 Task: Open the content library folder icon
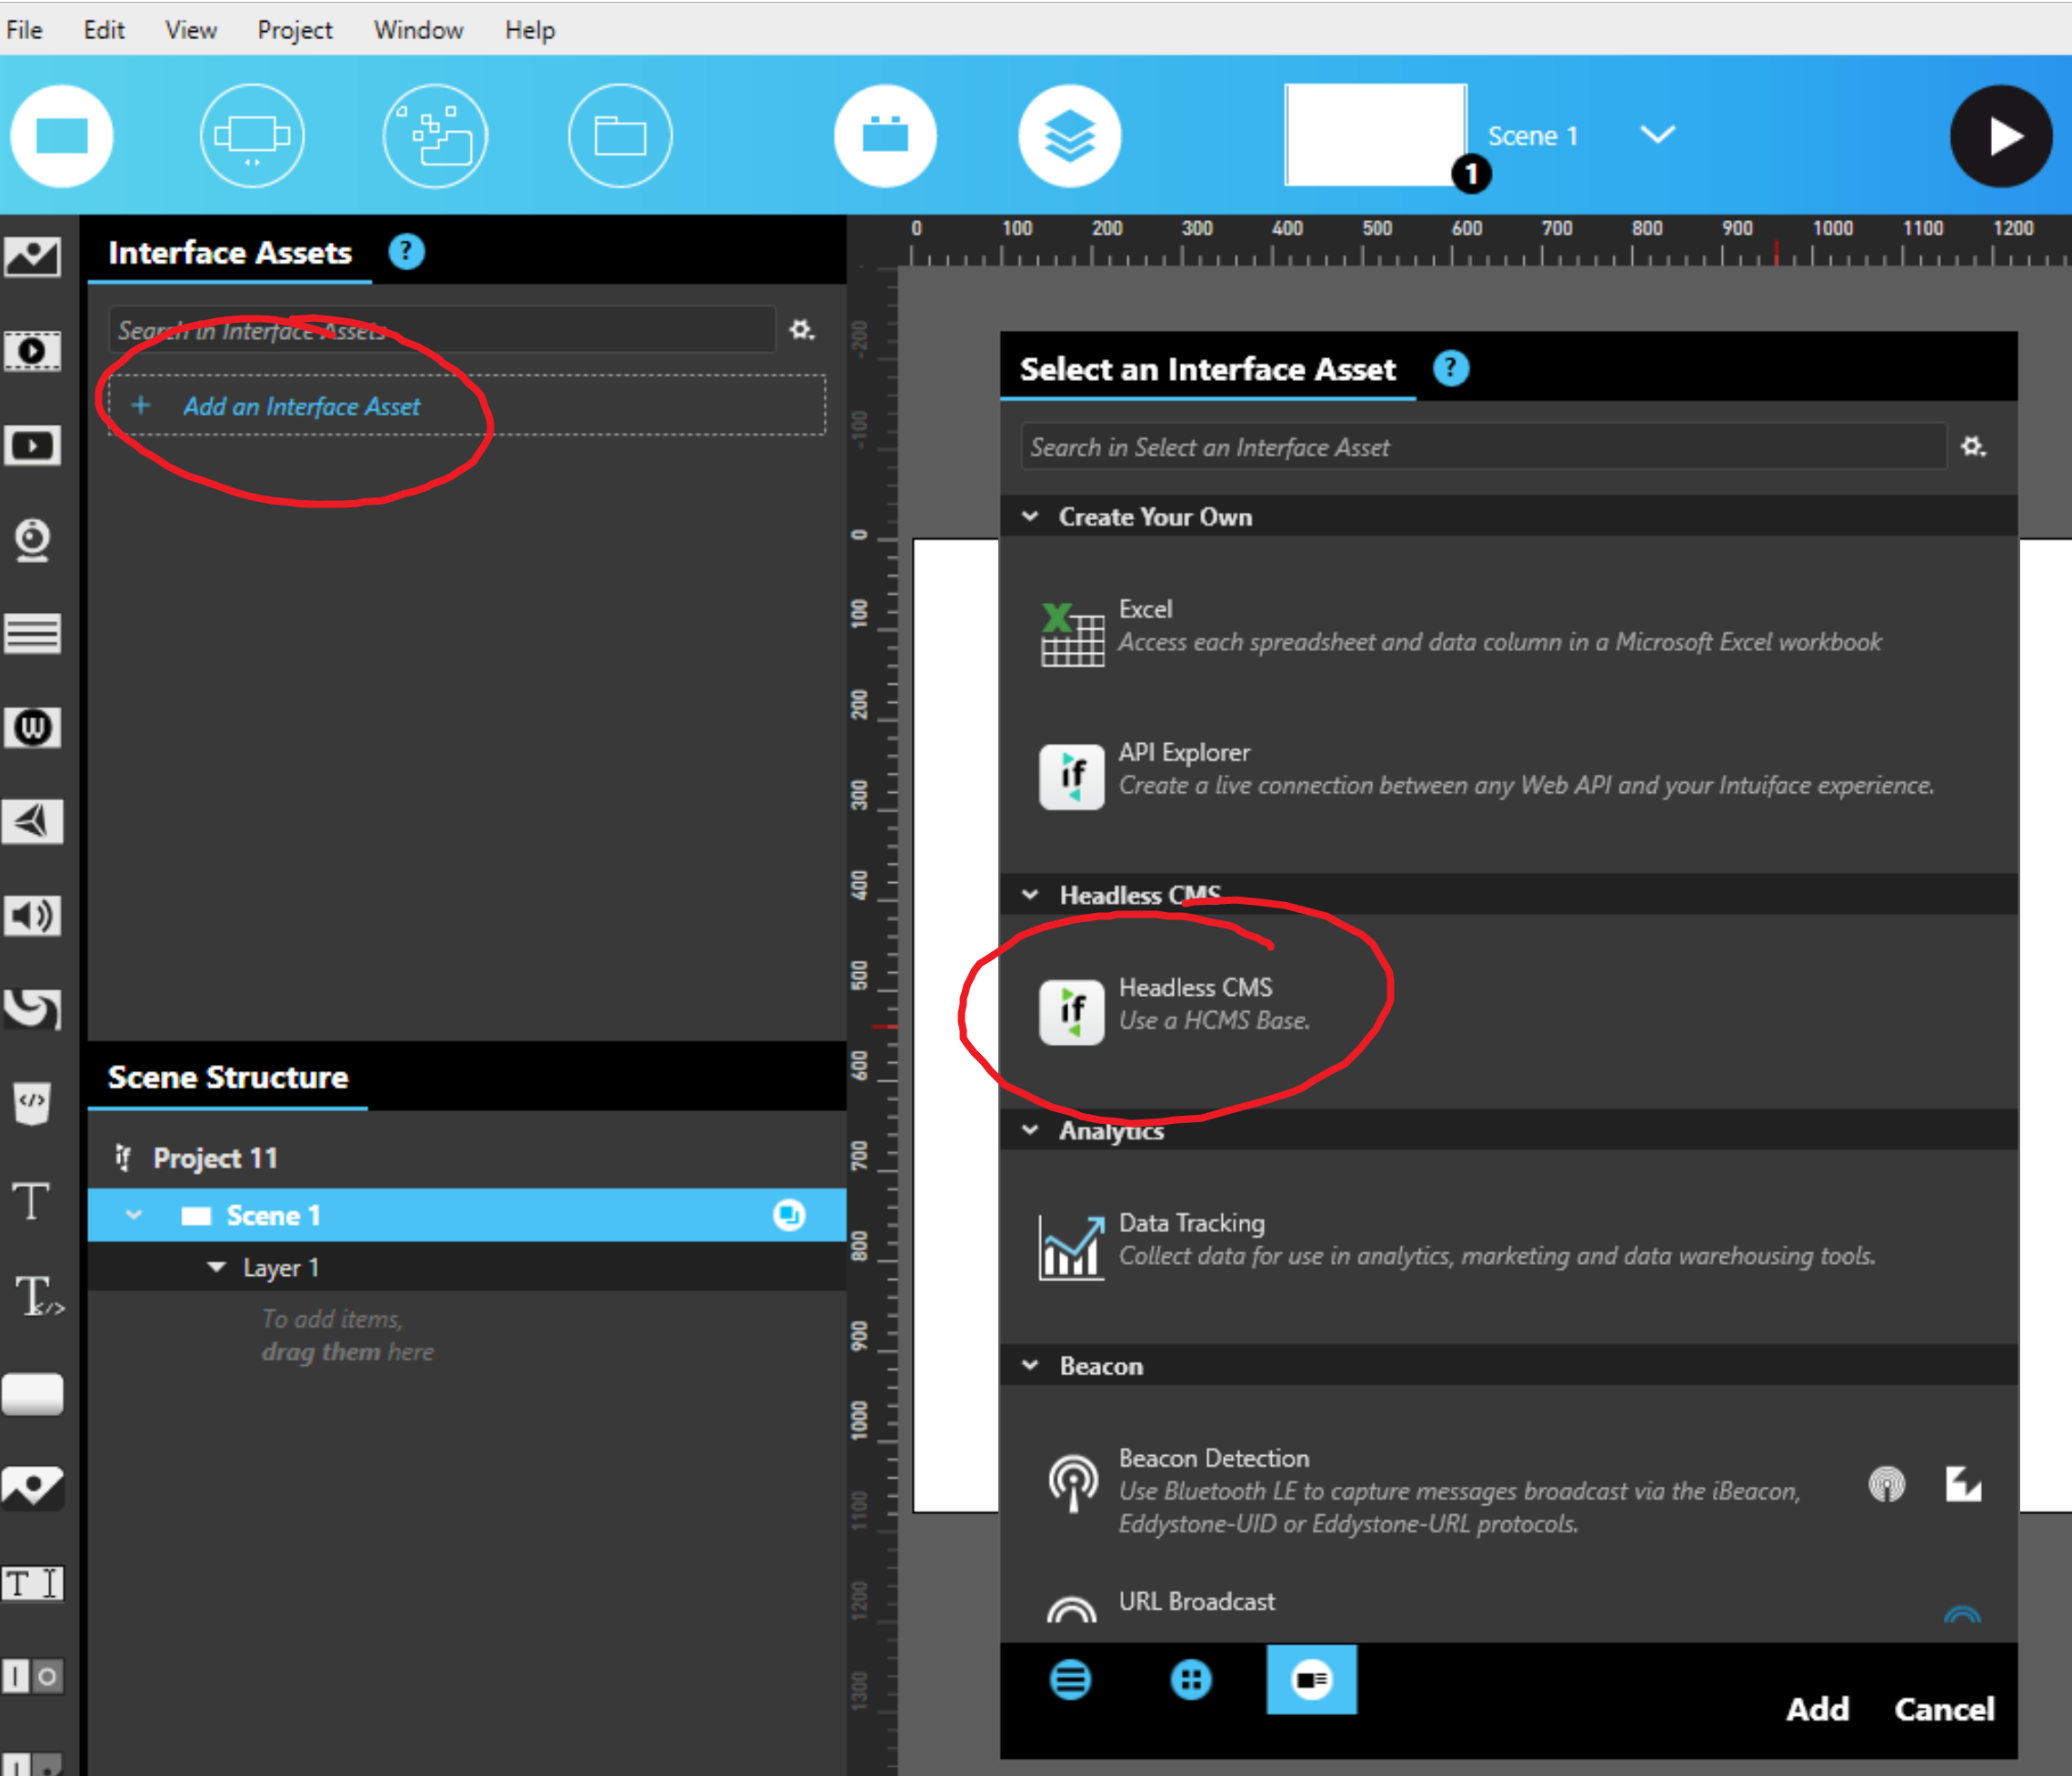620,136
